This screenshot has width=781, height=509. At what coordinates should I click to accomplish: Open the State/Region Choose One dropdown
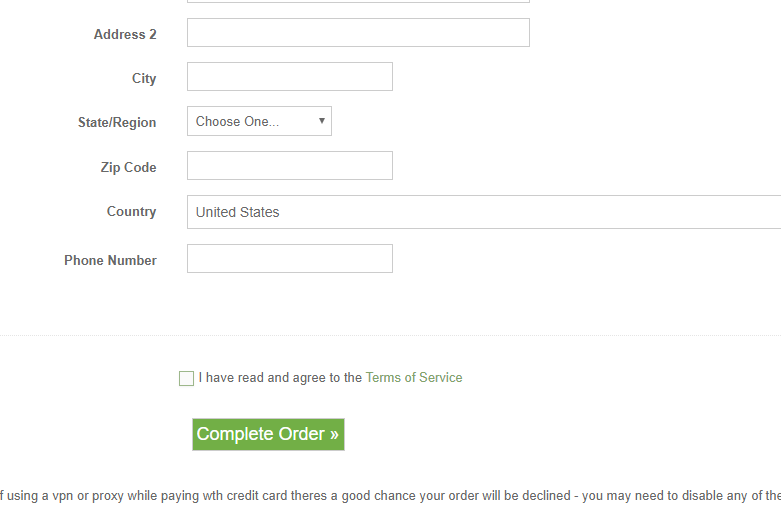pos(260,121)
